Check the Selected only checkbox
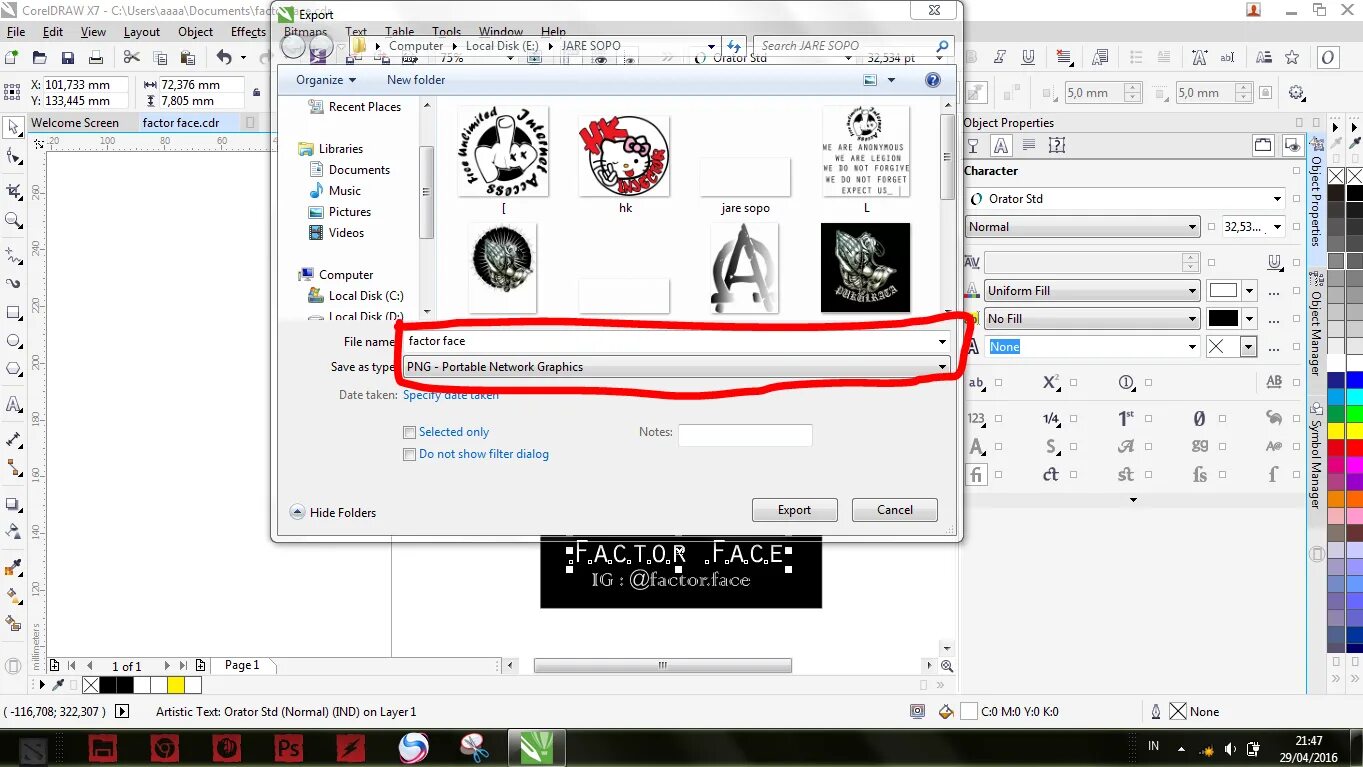The image size is (1363, 767). coord(409,433)
